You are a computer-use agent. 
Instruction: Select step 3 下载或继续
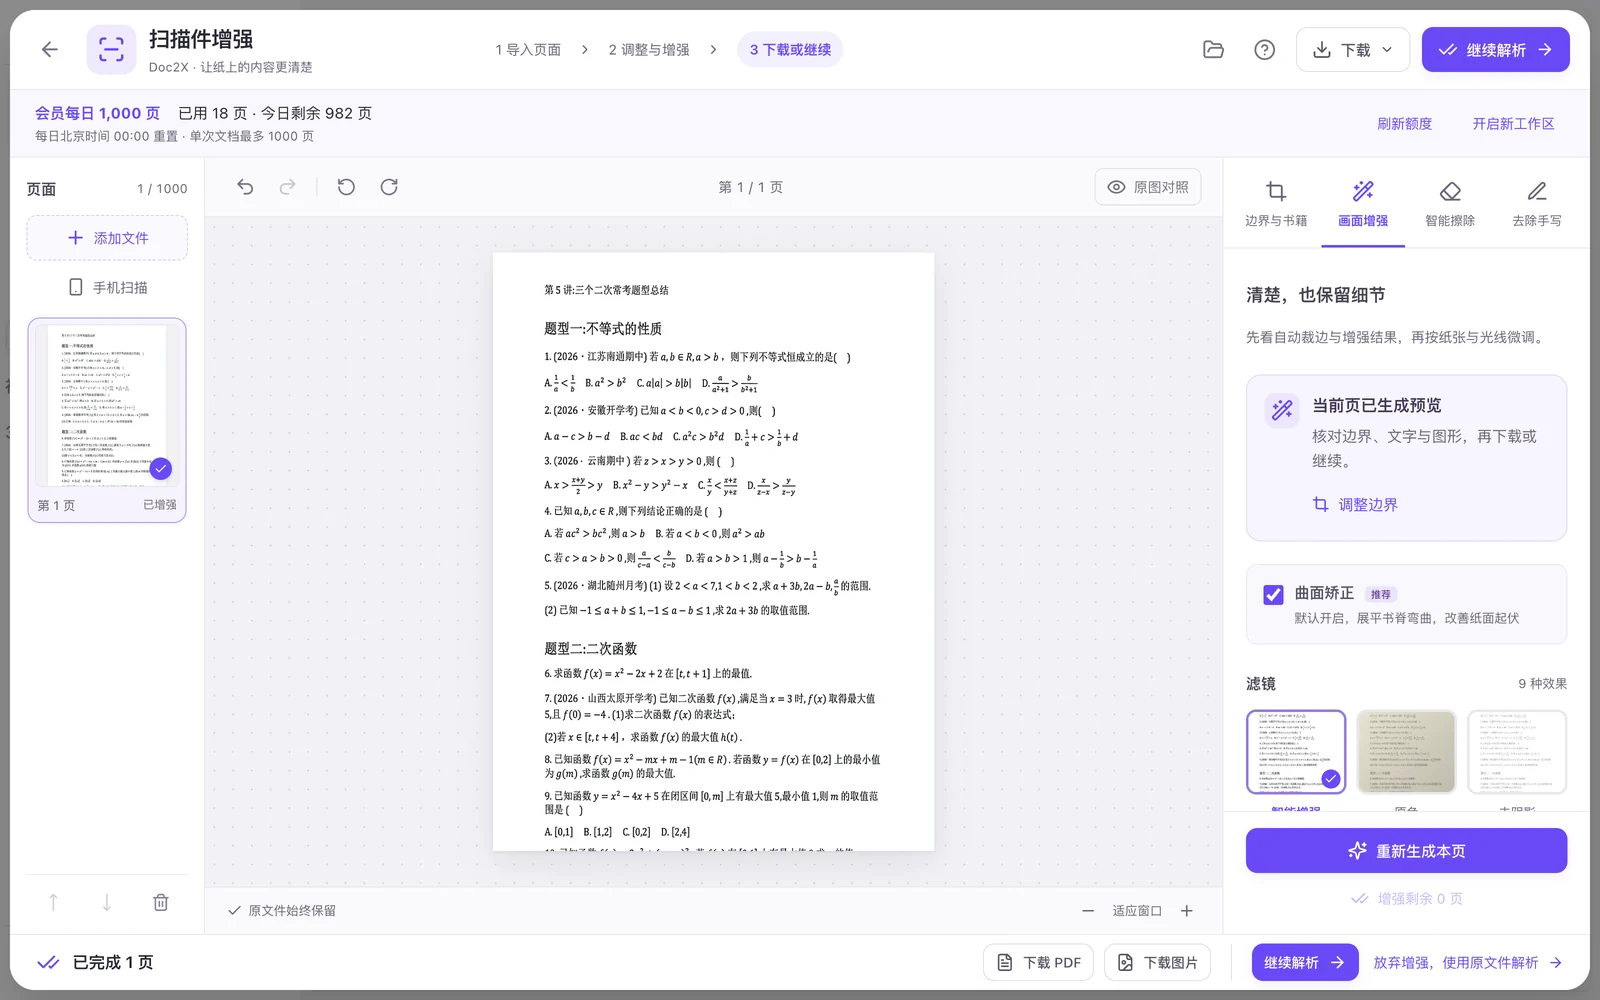790,50
